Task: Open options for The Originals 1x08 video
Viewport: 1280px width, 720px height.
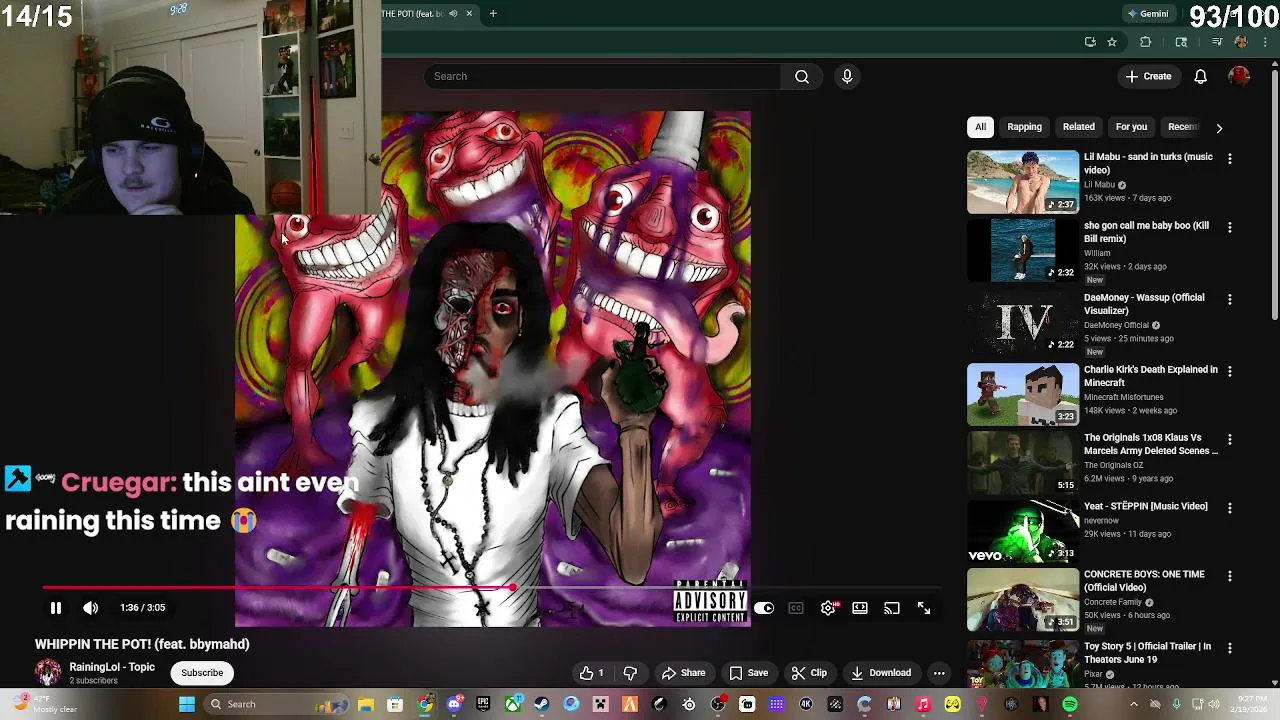Action: point(1230,439)
